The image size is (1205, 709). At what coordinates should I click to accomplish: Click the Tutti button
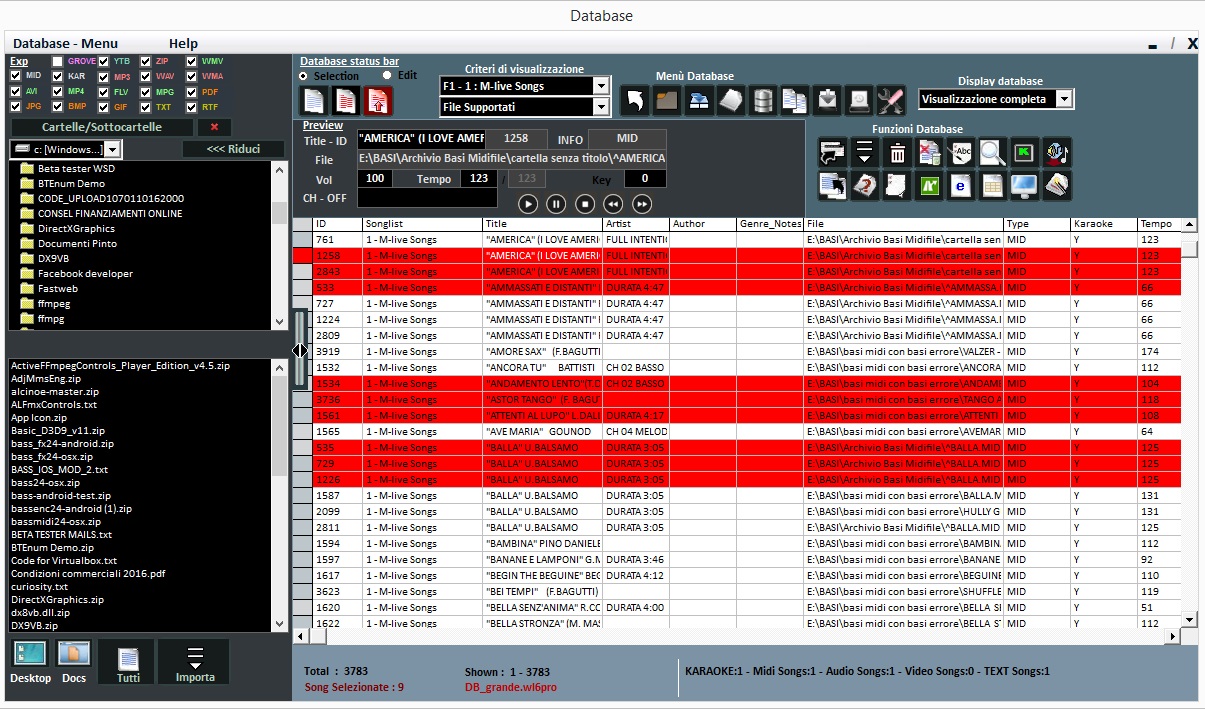[128, 662]
